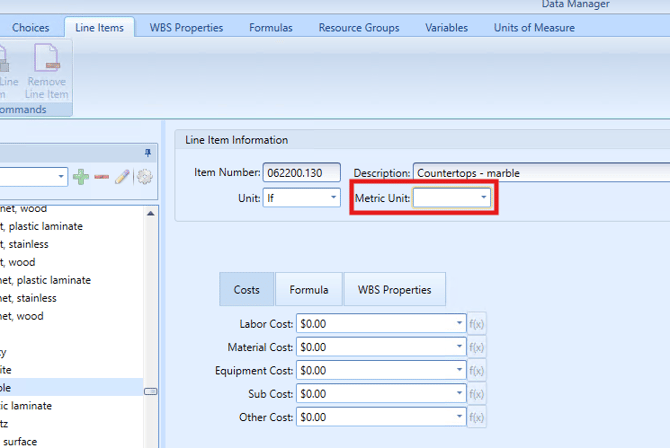Select the Formula sub-tab
This screenshot has width=670, height=448.
[x=309, y=290]
